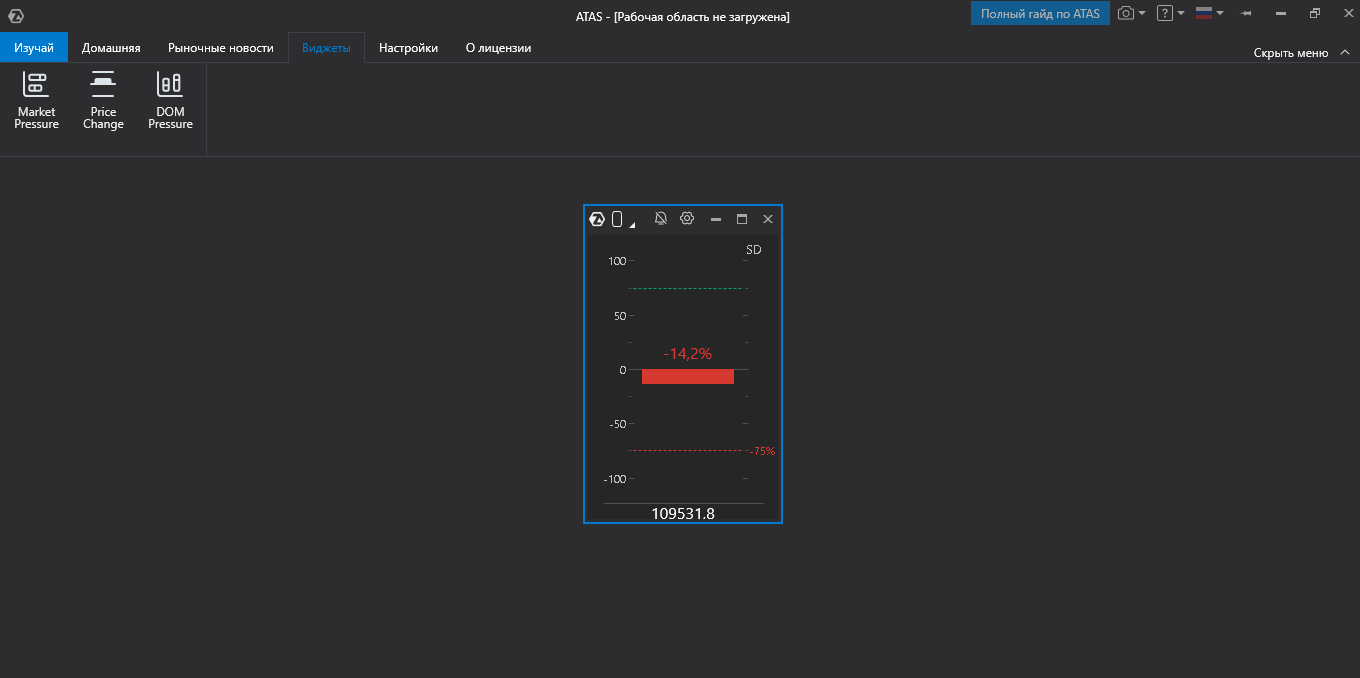Open the DOM Pressure widget

tap(170, 100)
